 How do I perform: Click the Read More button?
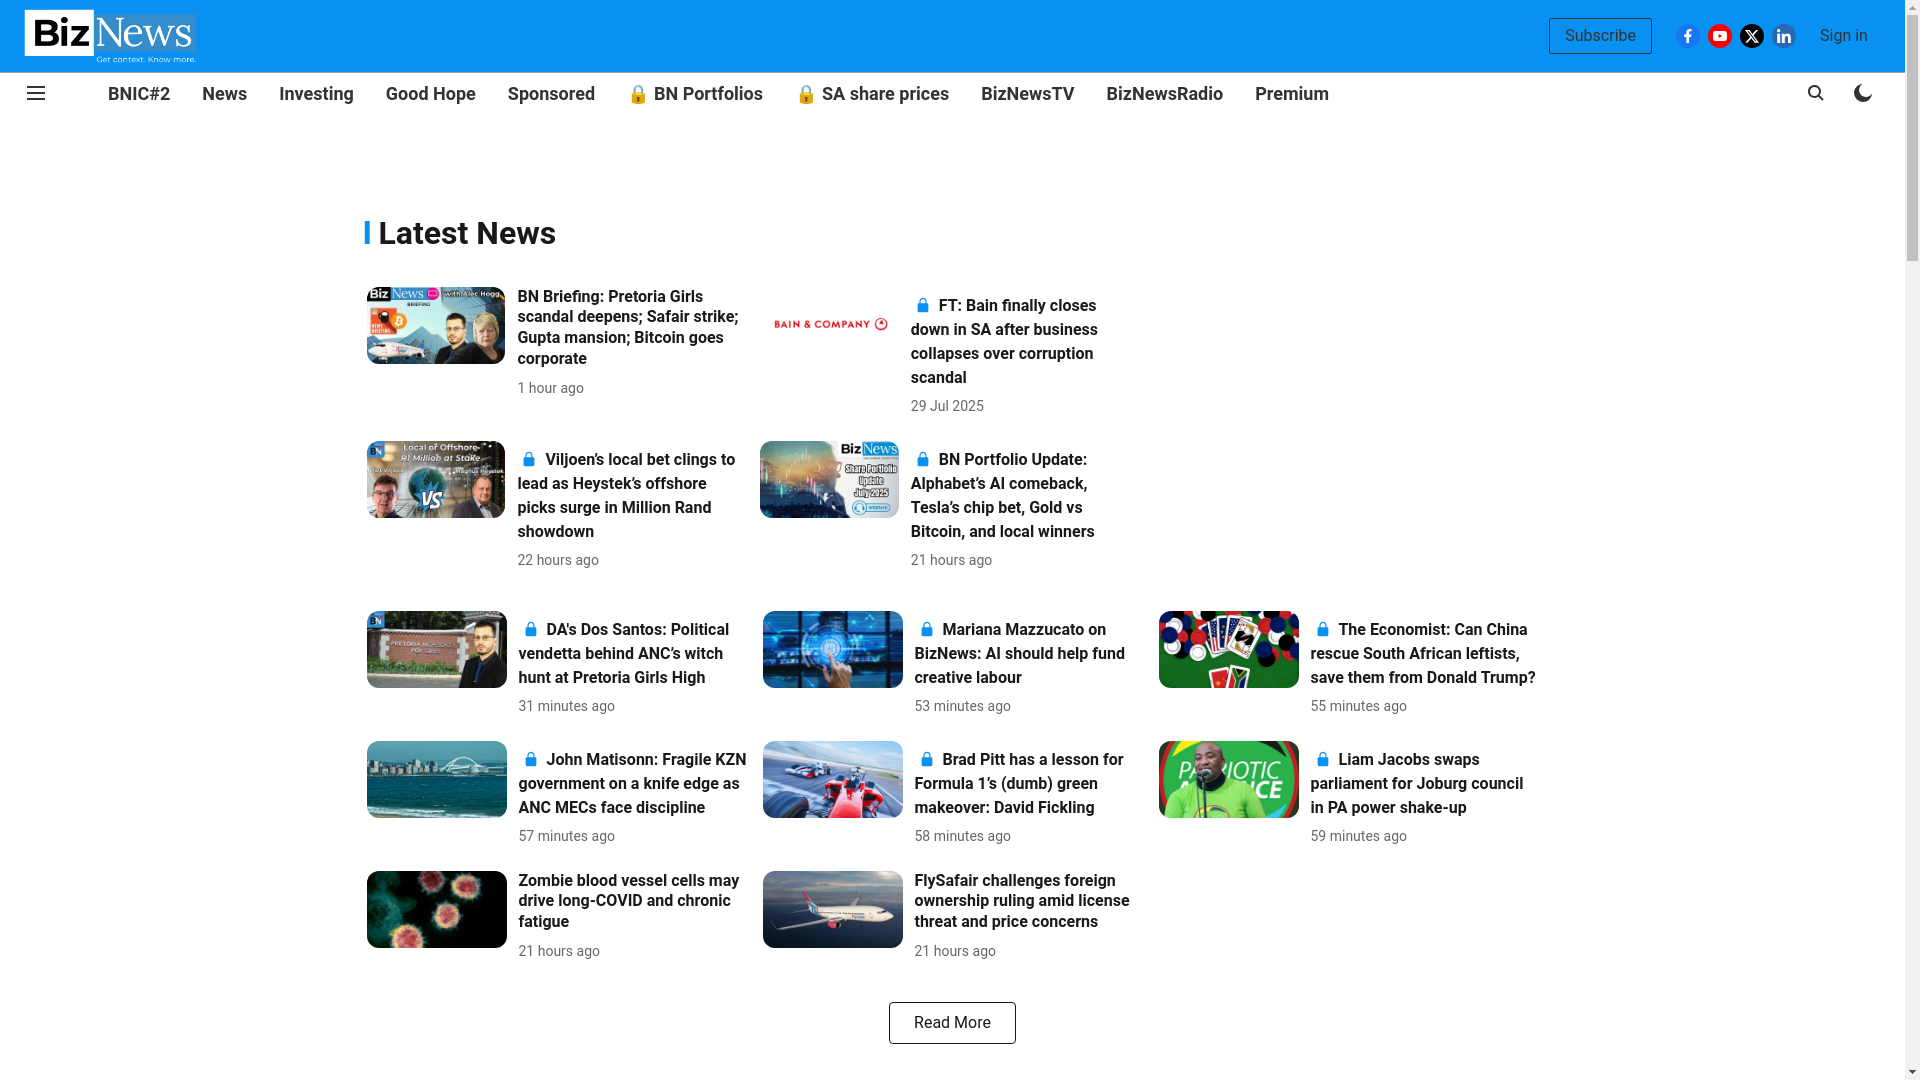(x=951, y=1023)
